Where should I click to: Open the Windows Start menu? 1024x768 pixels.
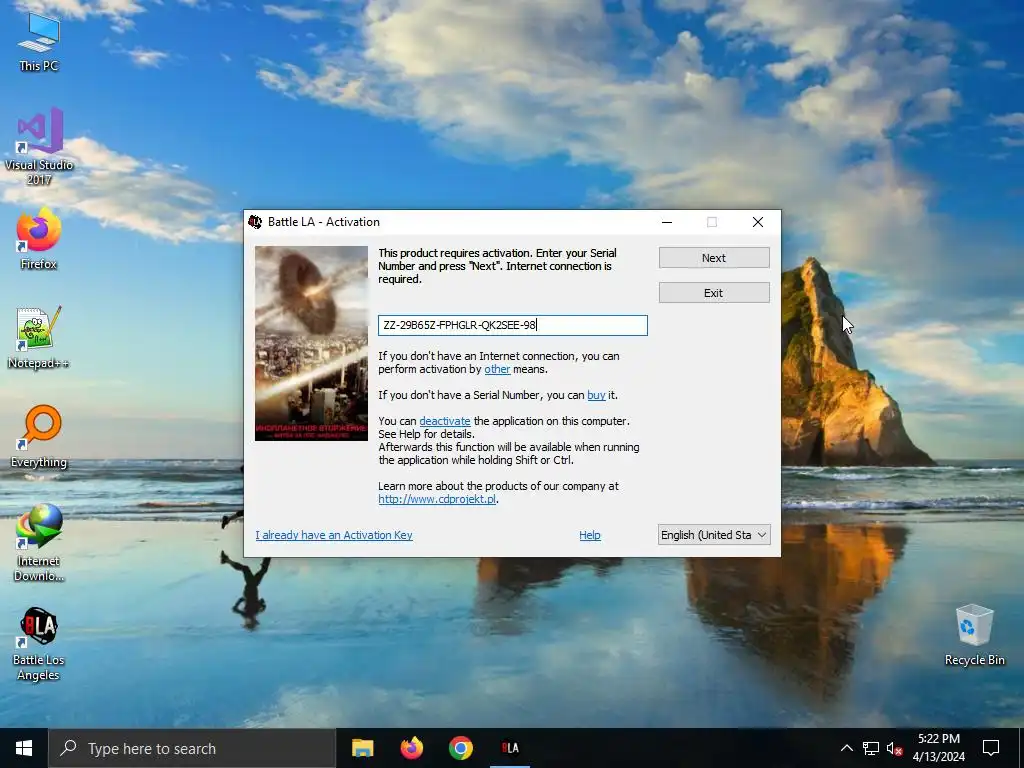click(x=24, y=748)
